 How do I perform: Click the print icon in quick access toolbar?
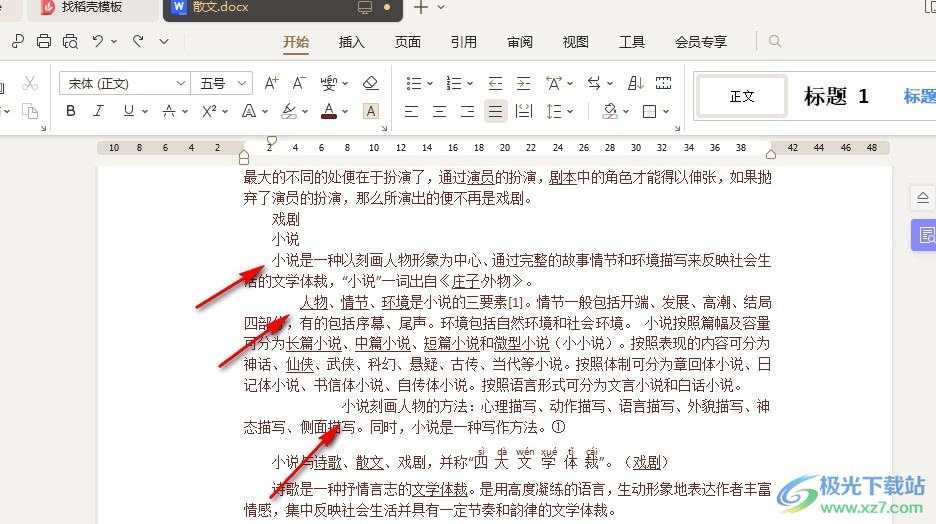point(44,42)
